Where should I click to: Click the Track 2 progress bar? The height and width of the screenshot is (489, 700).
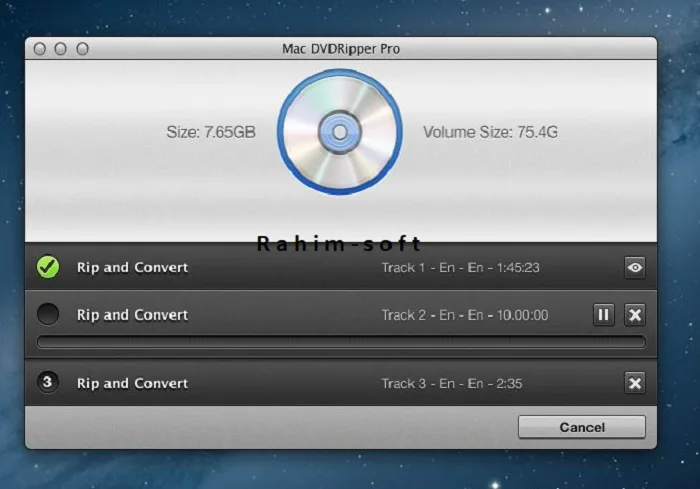pos(342,342)
